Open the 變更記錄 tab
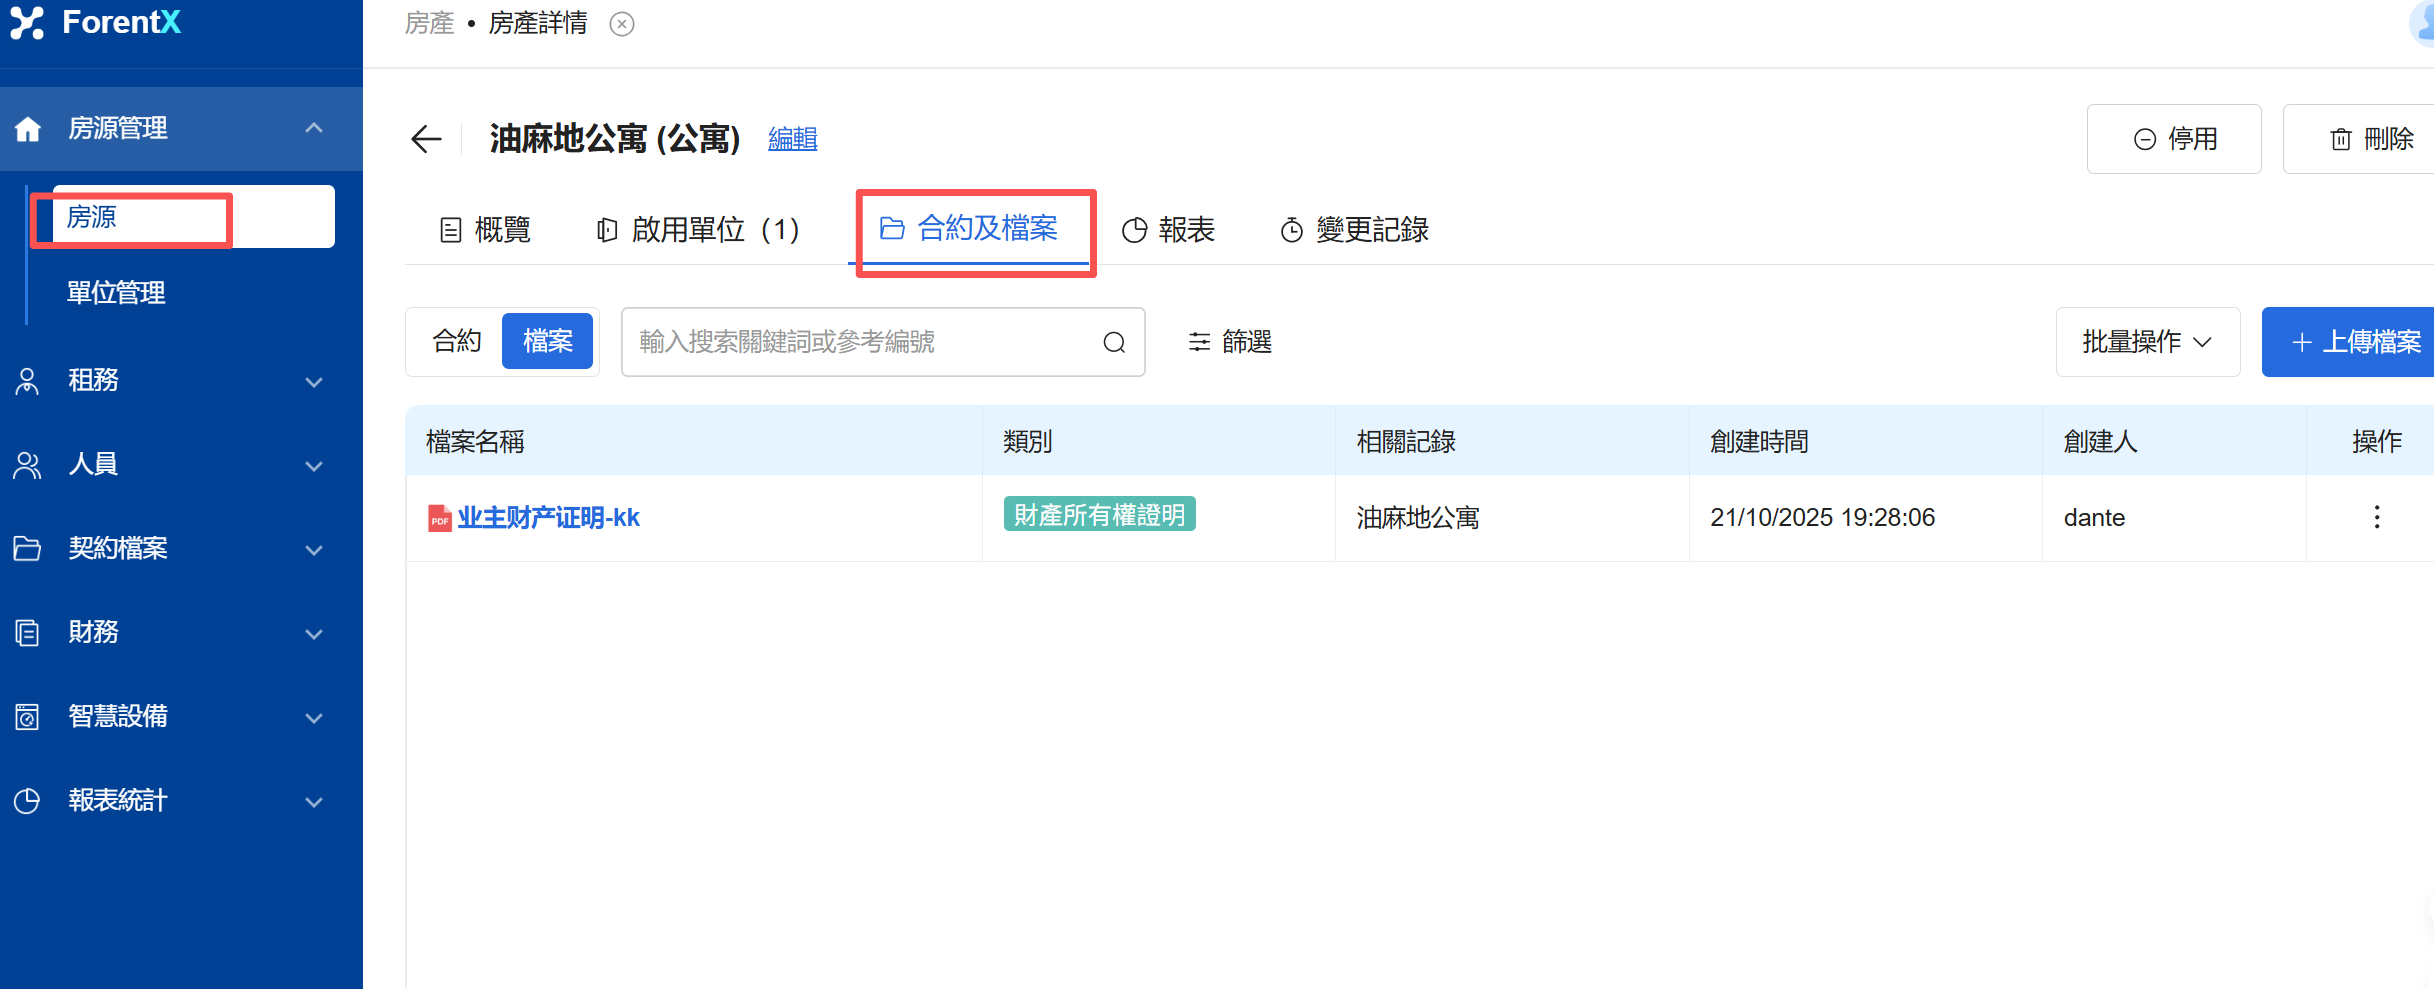This screenshot has width=2434, height=989. 1355,230
